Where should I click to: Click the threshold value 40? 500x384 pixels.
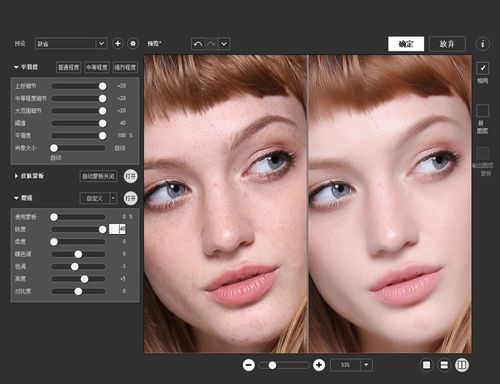pyautogui.click(x=123, y=123)
